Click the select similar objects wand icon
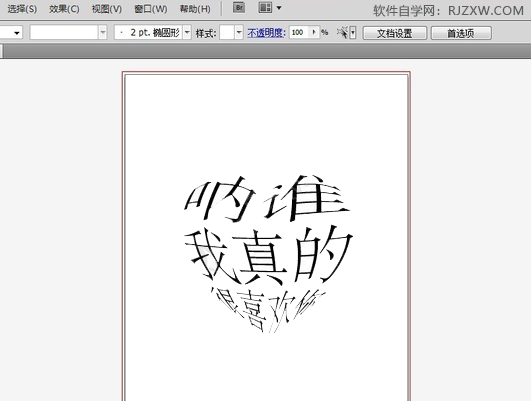The width and height of the screenshot is (531, 401). tap(342, 33)
